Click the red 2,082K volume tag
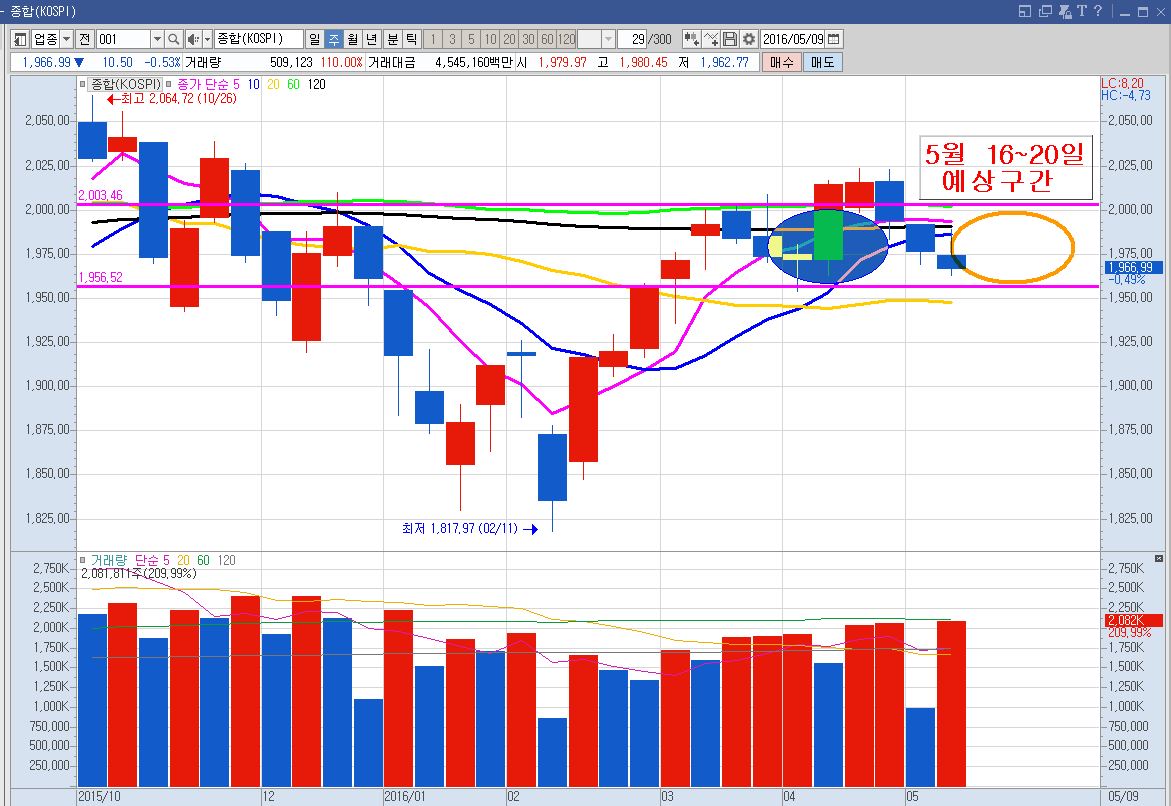Screen dimensions: 1171x806 pyautogui.click(x=1133, y=621)
